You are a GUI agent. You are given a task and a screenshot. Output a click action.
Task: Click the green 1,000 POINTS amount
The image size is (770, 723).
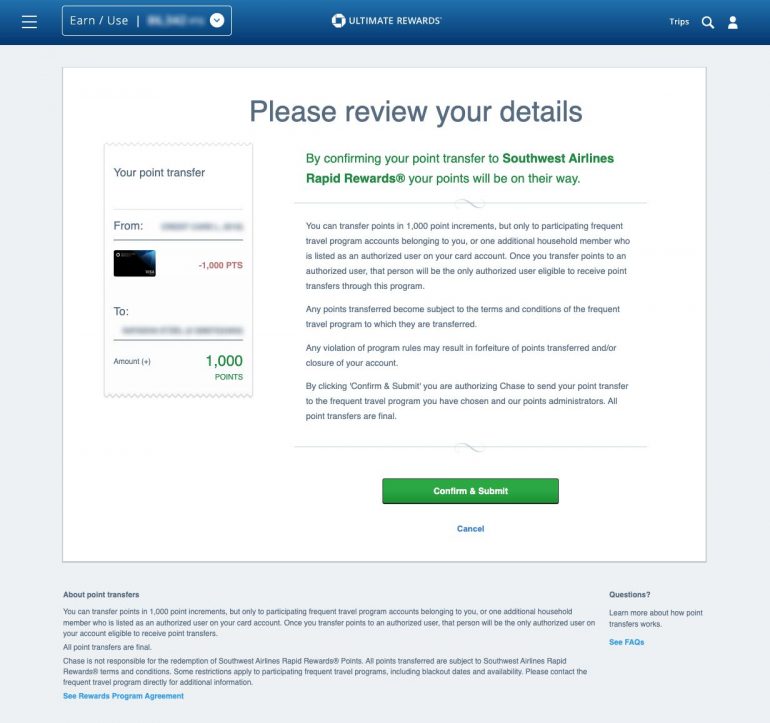tap(224, 362)
